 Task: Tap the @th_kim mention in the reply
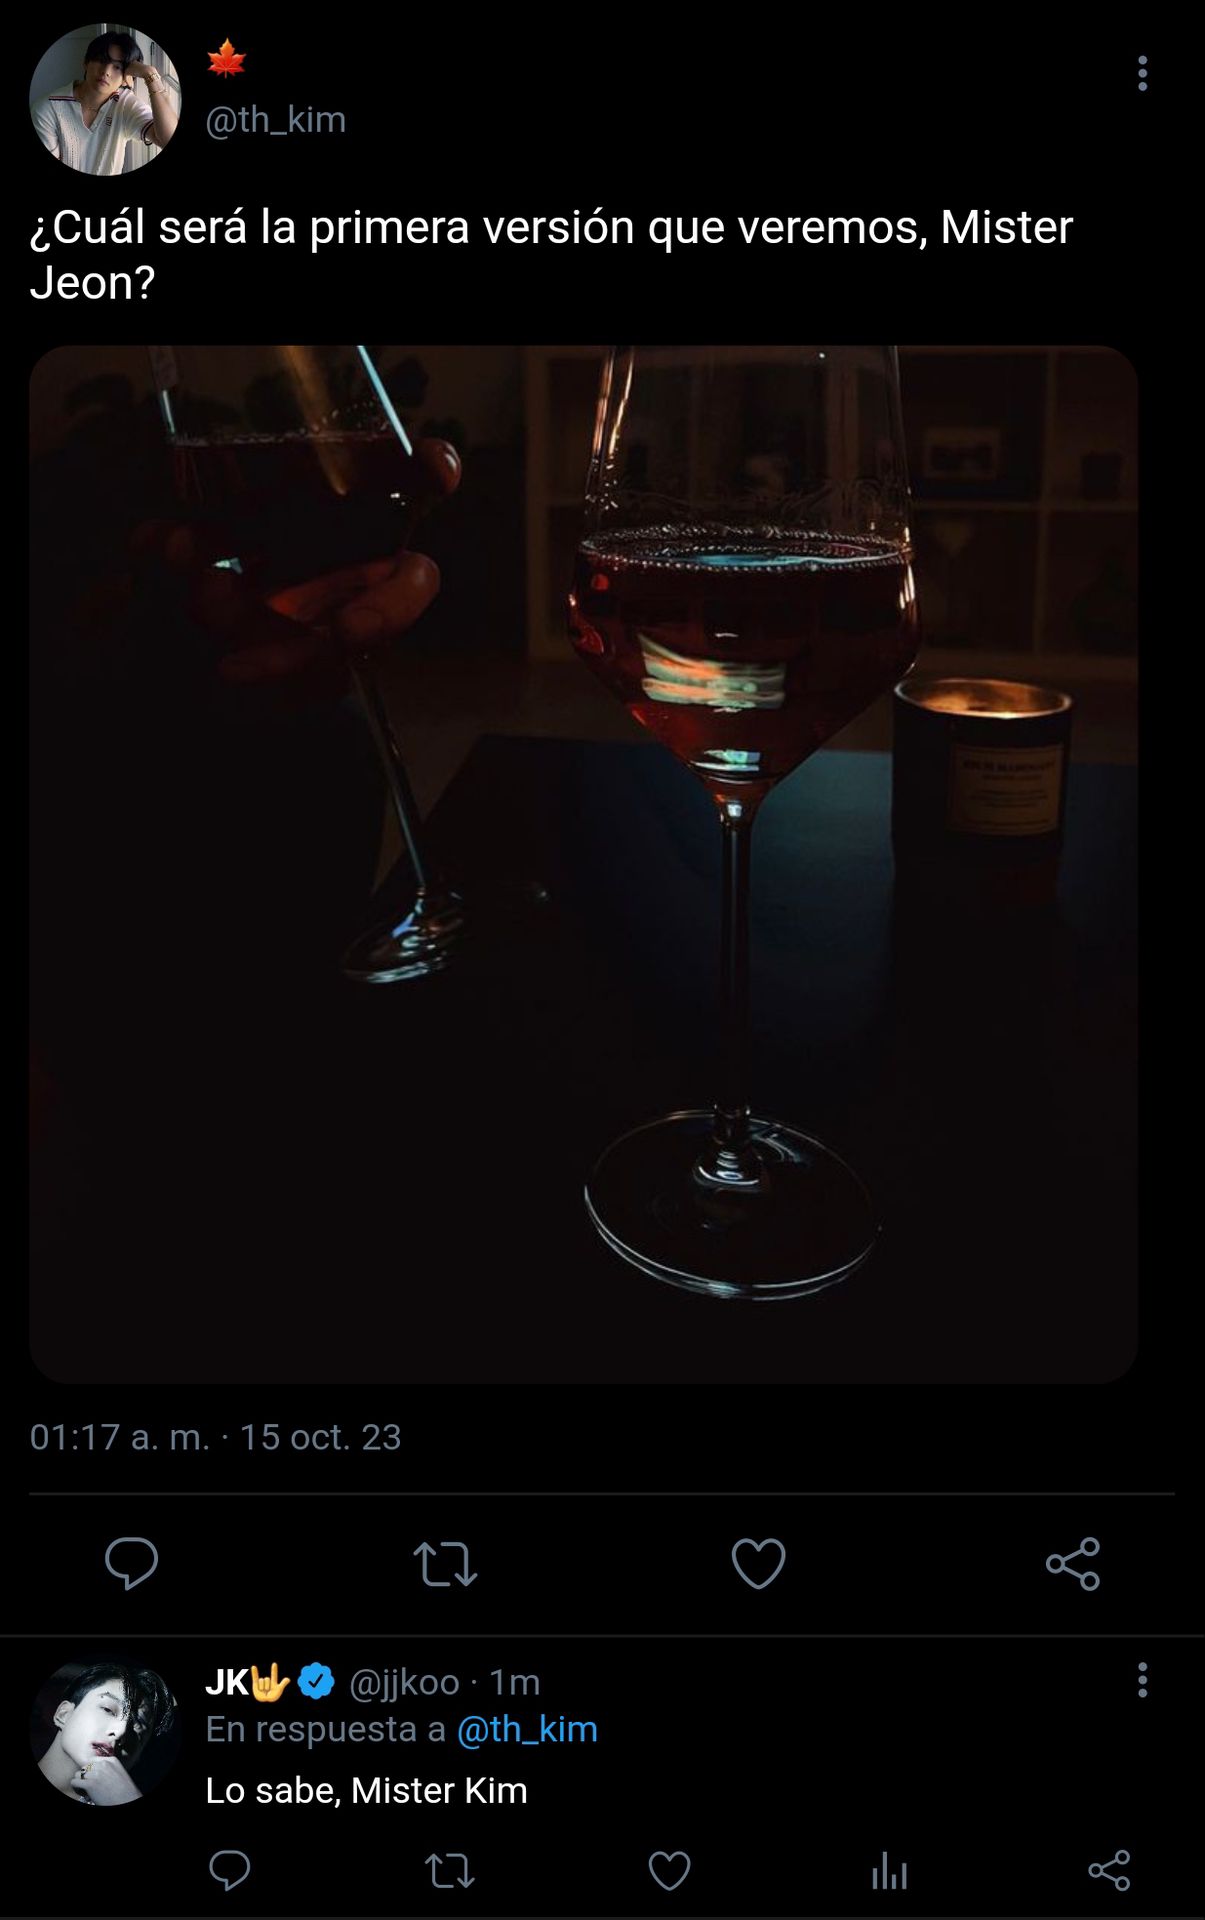pos(527,1729)
